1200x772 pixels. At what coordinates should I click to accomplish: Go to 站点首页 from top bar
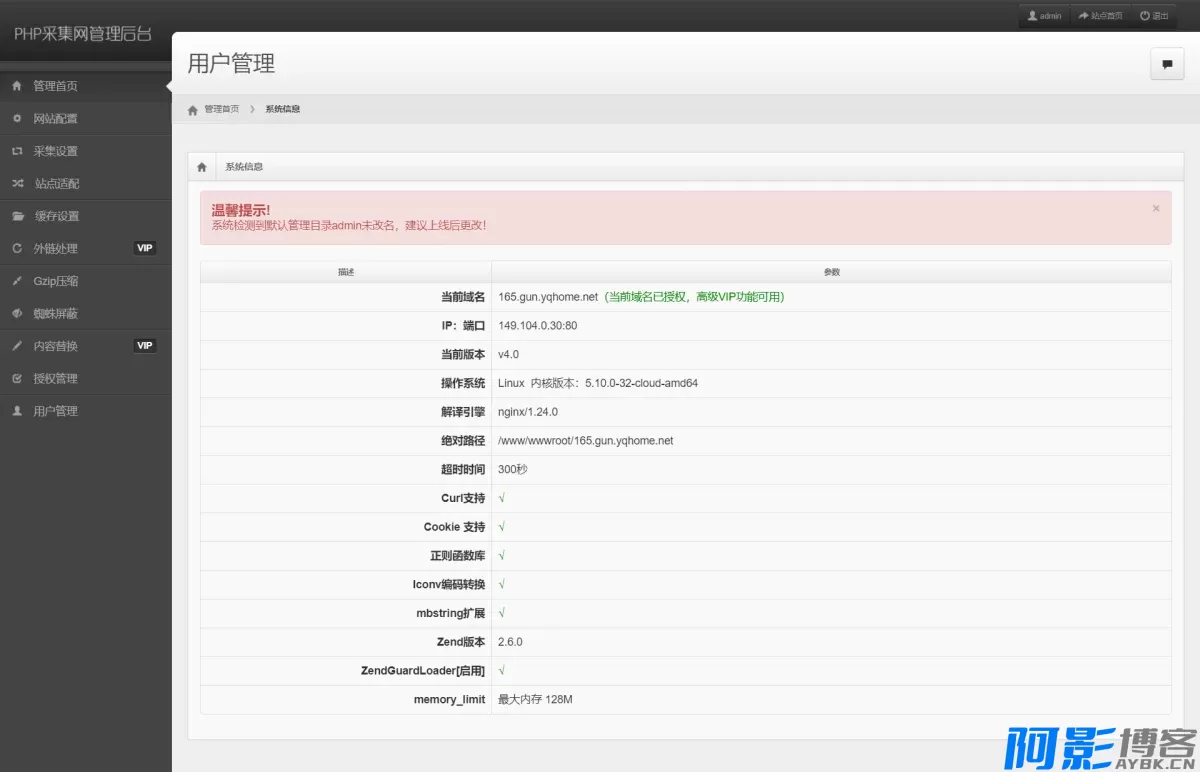click(1100, 16)
